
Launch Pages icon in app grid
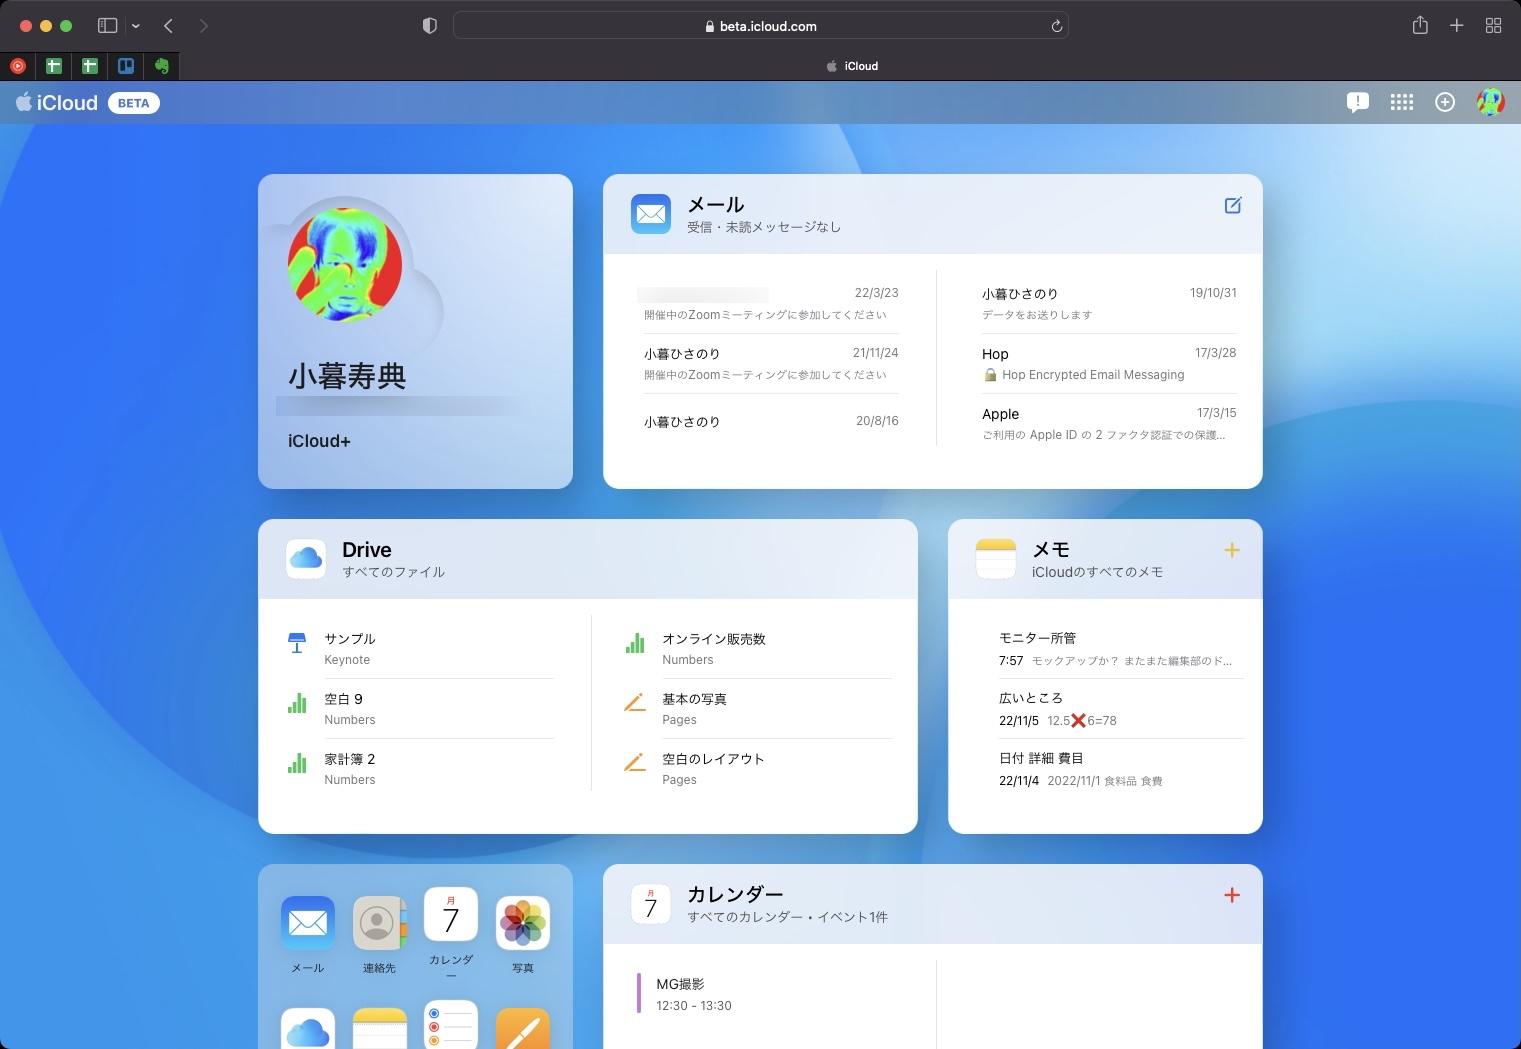point(523,1028)
